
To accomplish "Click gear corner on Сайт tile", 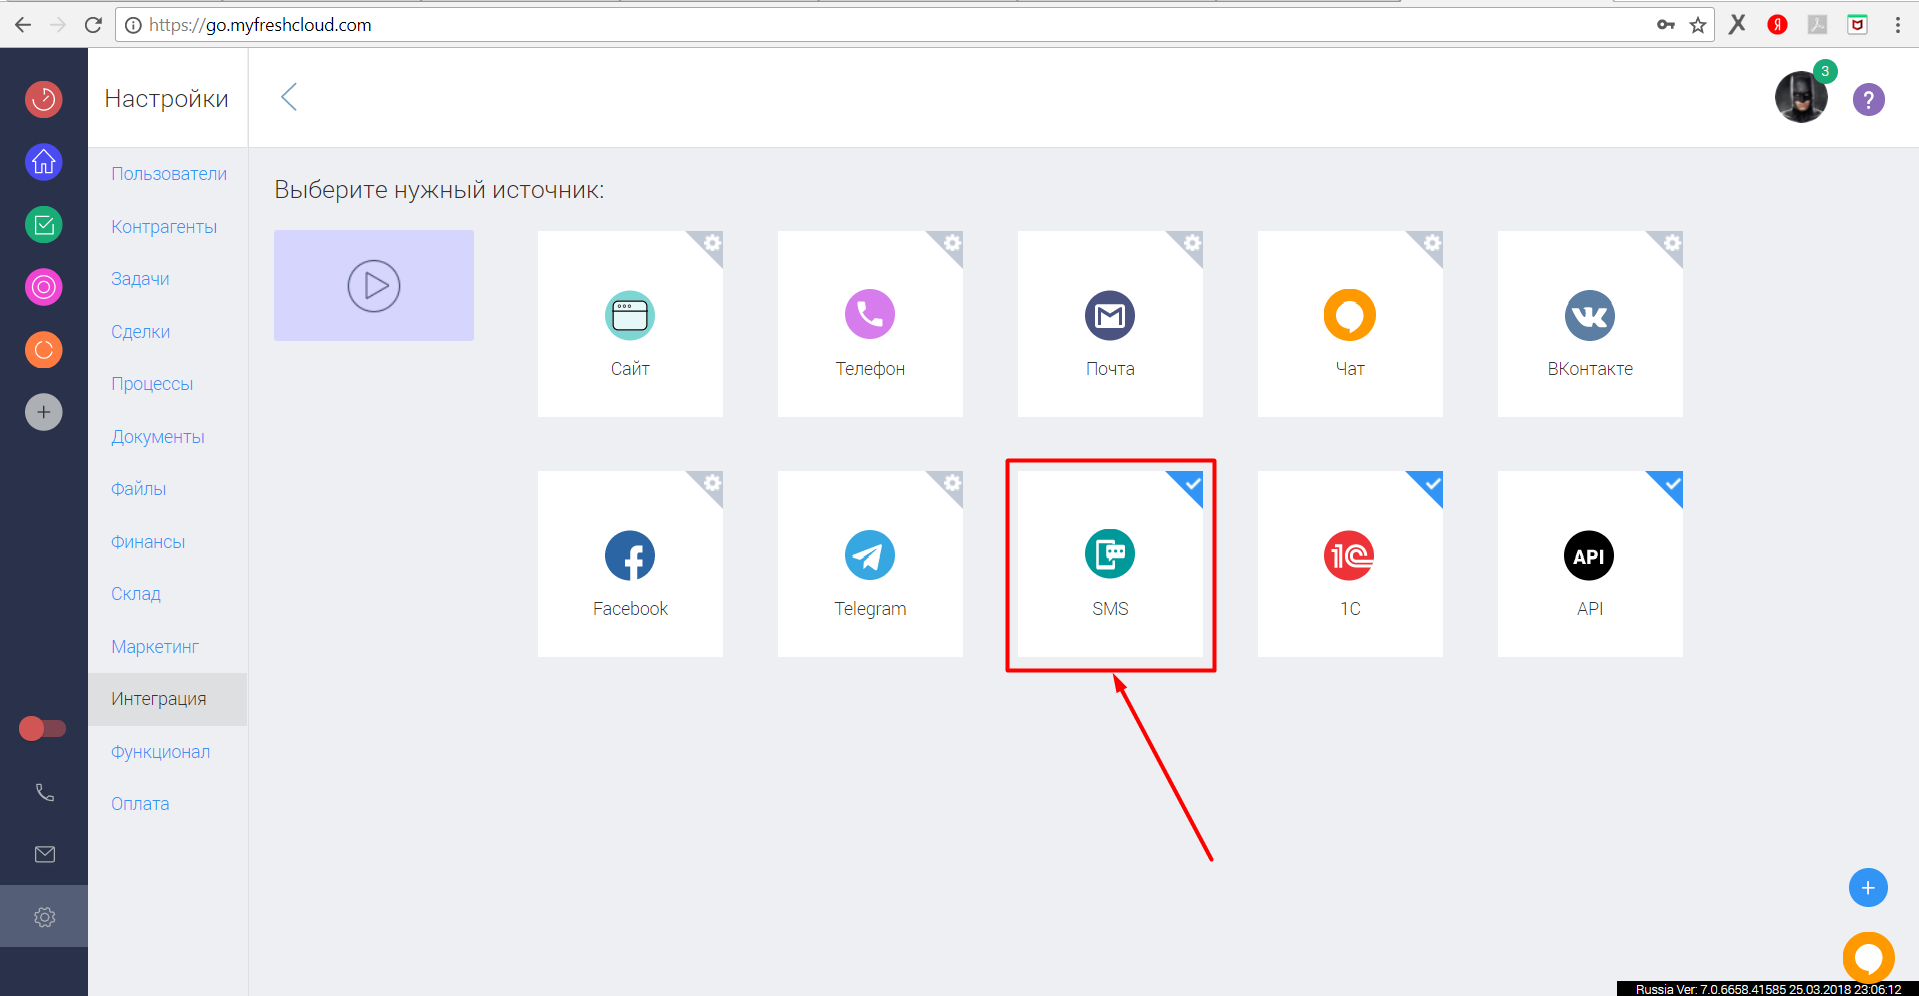I will click(711, 243).
